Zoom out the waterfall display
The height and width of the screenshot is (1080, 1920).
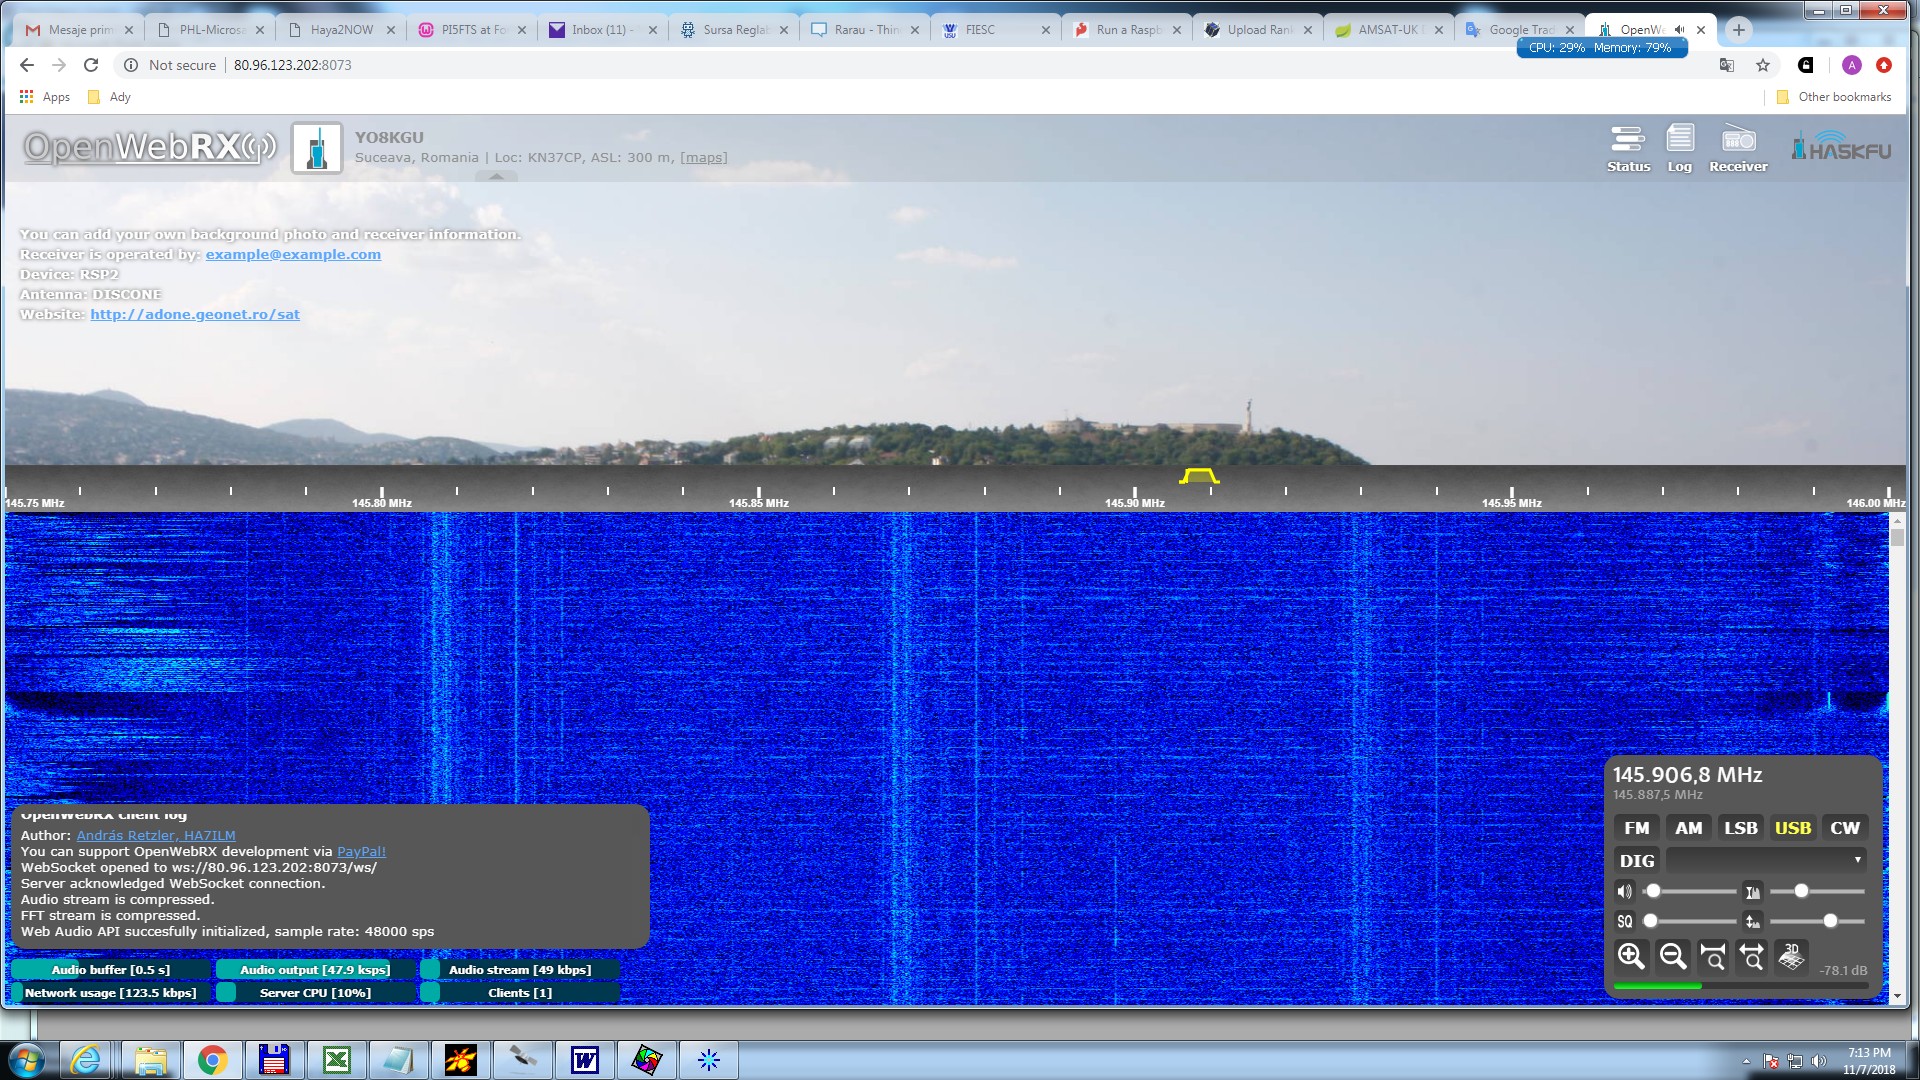1672,957
